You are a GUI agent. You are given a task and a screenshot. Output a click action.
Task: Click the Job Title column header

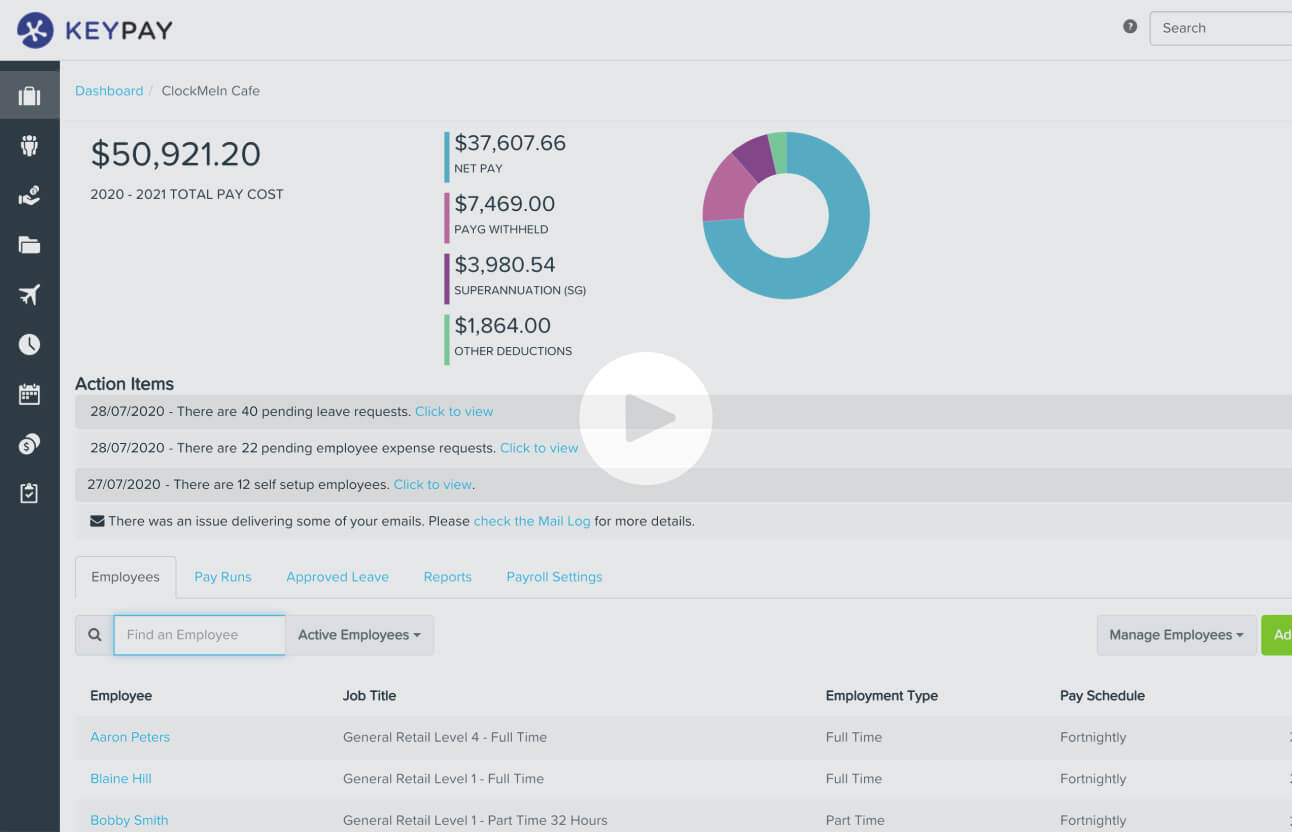(370, 696)
